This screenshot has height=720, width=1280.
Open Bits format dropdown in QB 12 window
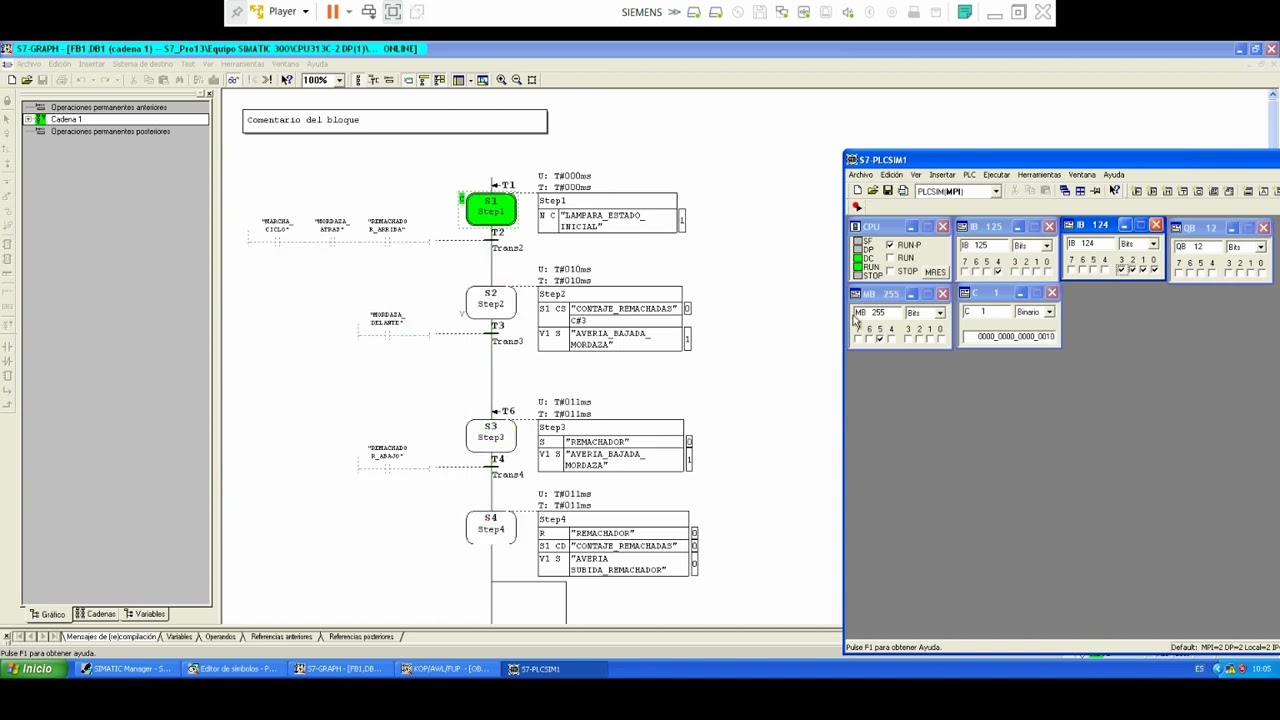click(x=1261, y=247)
